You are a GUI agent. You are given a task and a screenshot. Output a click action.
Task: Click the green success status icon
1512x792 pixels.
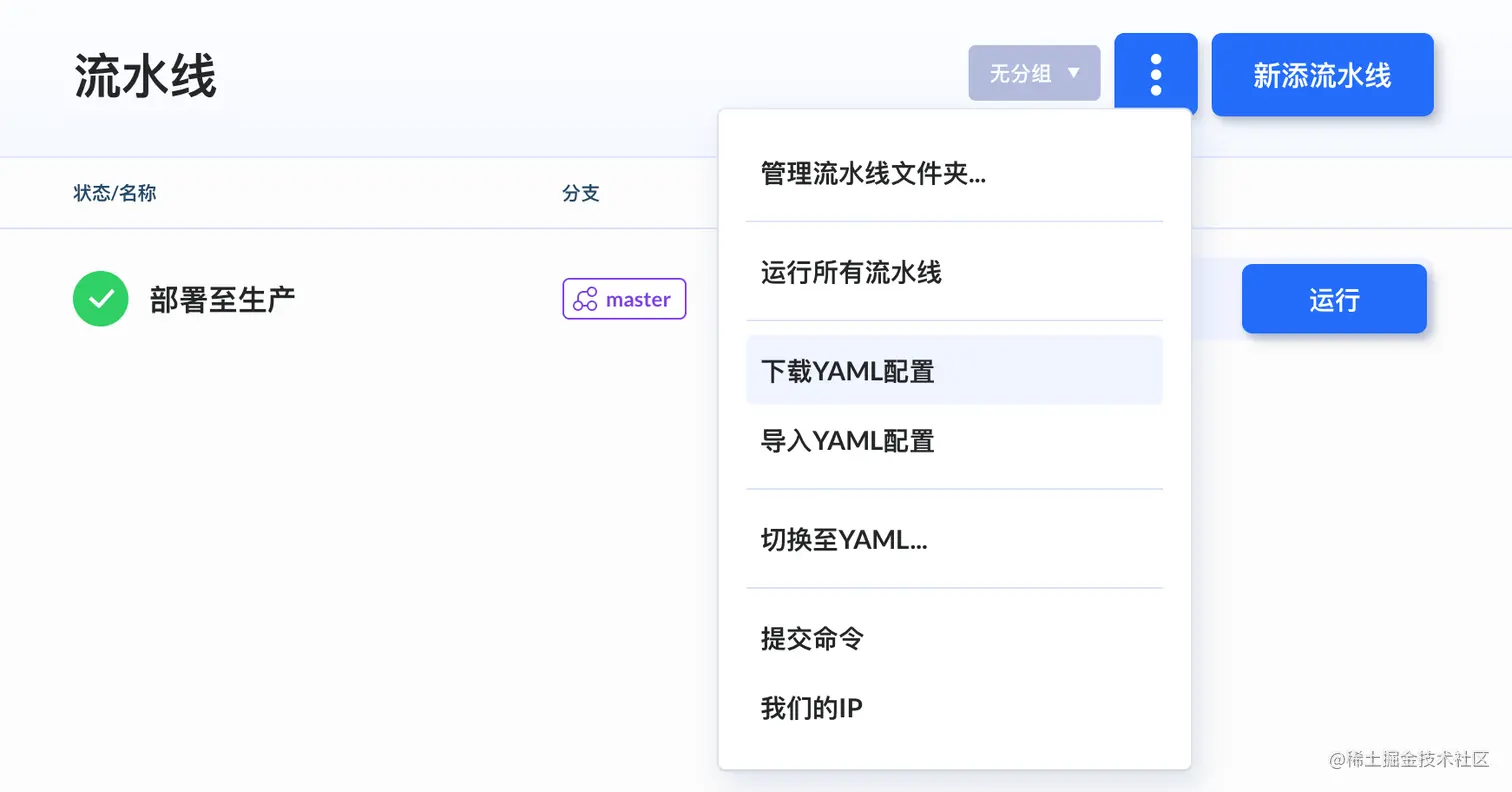coord(101,299)
